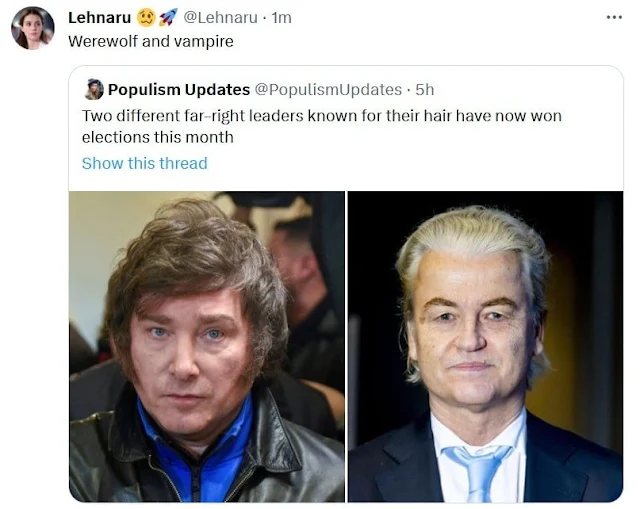The height and width of the screenshot is (509, 640).
Task: Open the 5h quoted tweet timestamp
Action: (424, 90)
